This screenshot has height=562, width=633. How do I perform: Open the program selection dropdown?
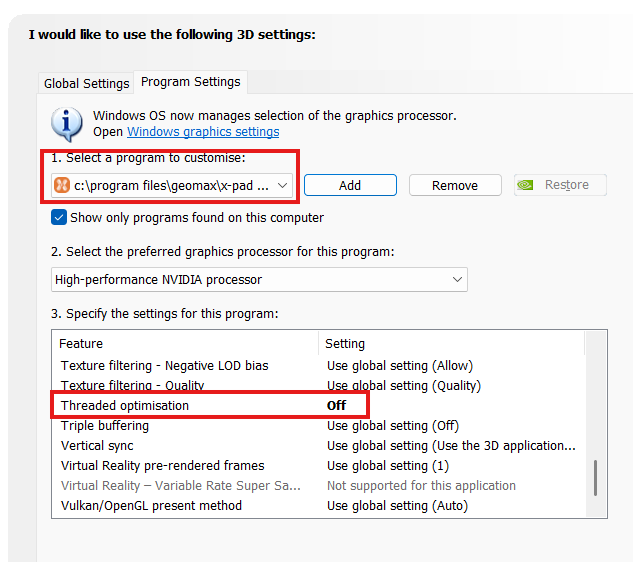[x=283, y=185]
